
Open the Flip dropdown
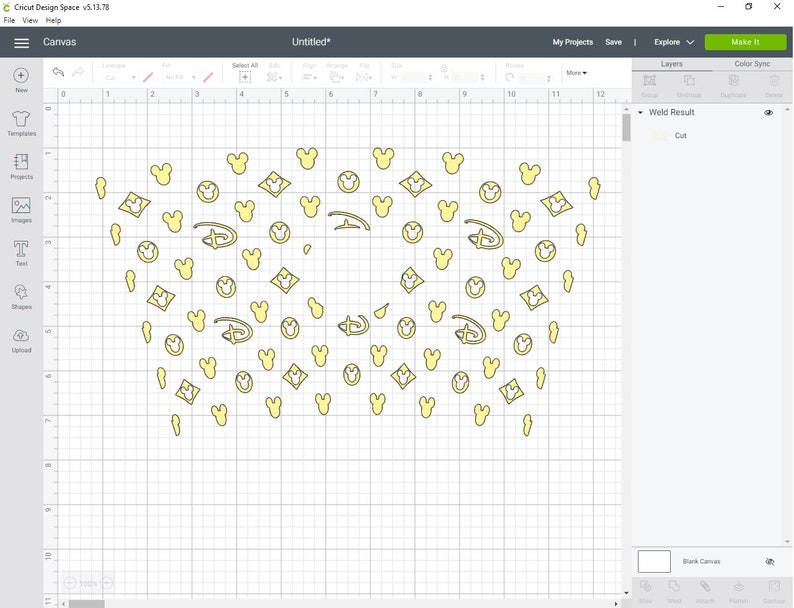click(x=364, y=77)
